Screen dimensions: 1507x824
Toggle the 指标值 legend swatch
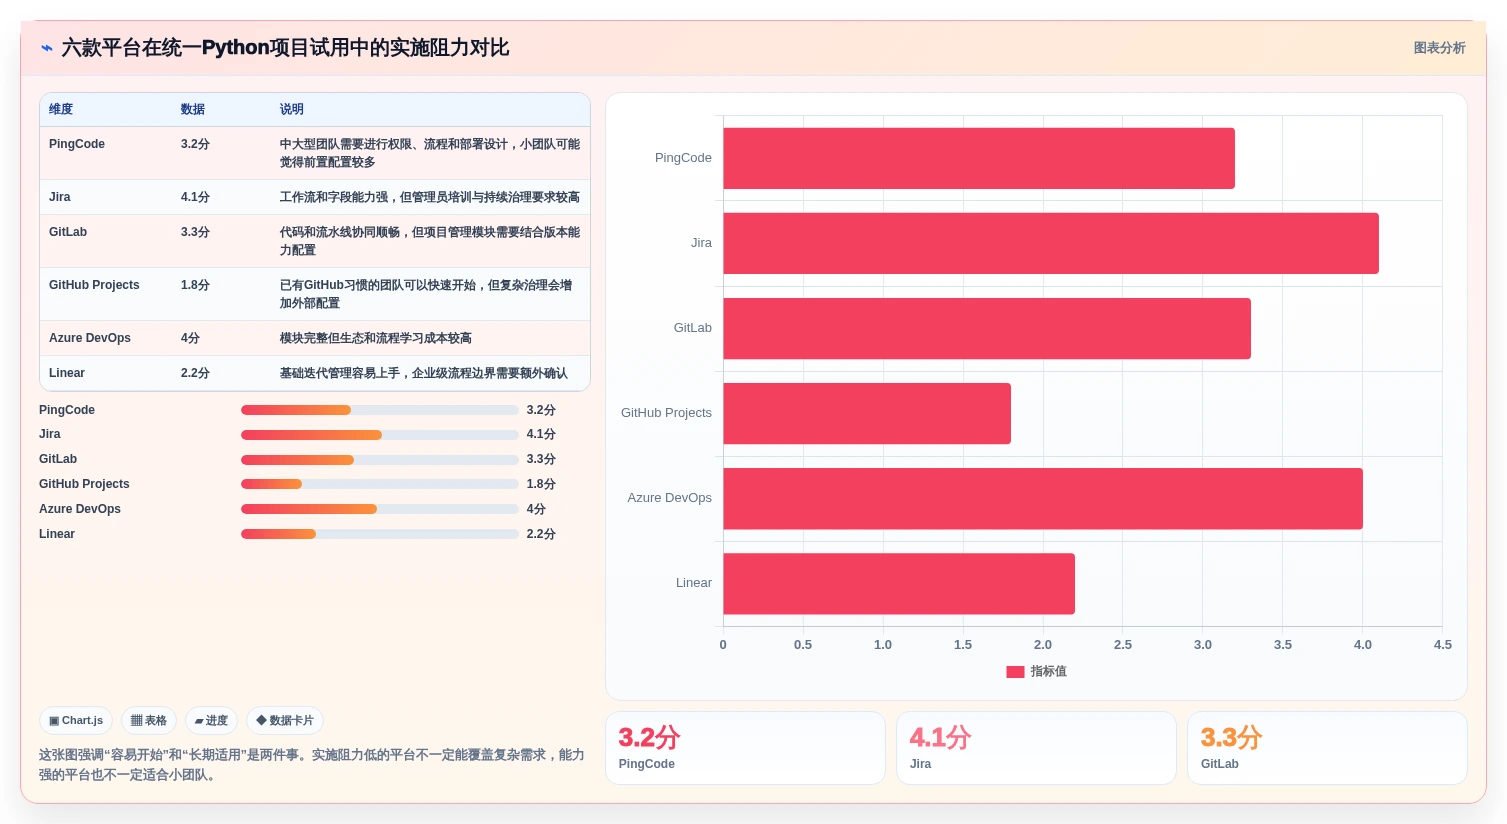coord(1015,672)
